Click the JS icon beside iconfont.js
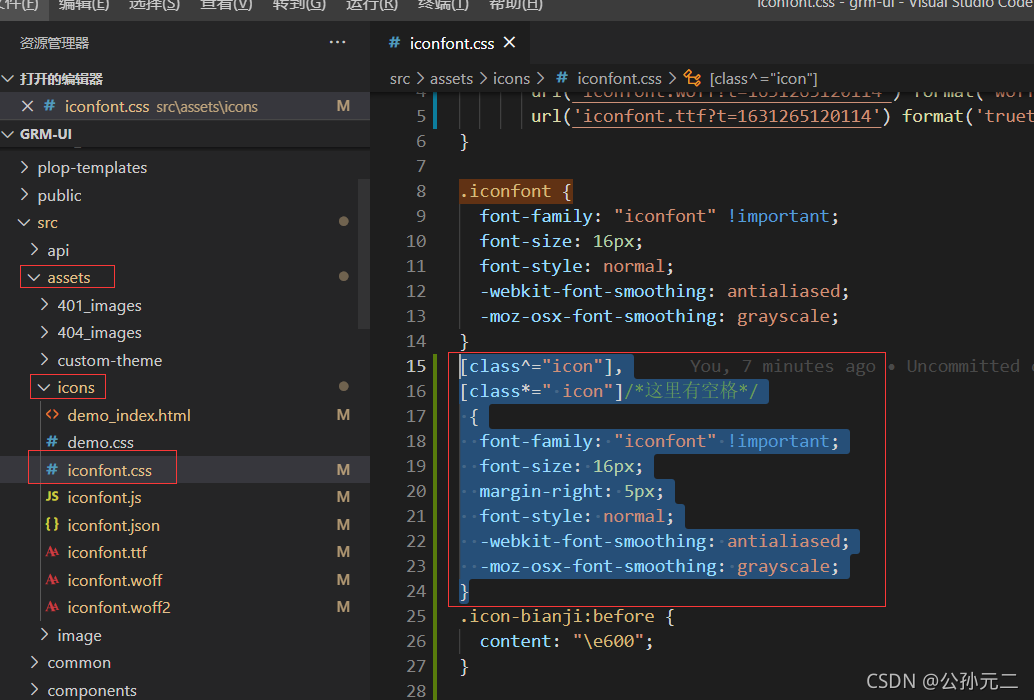1034x700 pixels. point(52,496)
